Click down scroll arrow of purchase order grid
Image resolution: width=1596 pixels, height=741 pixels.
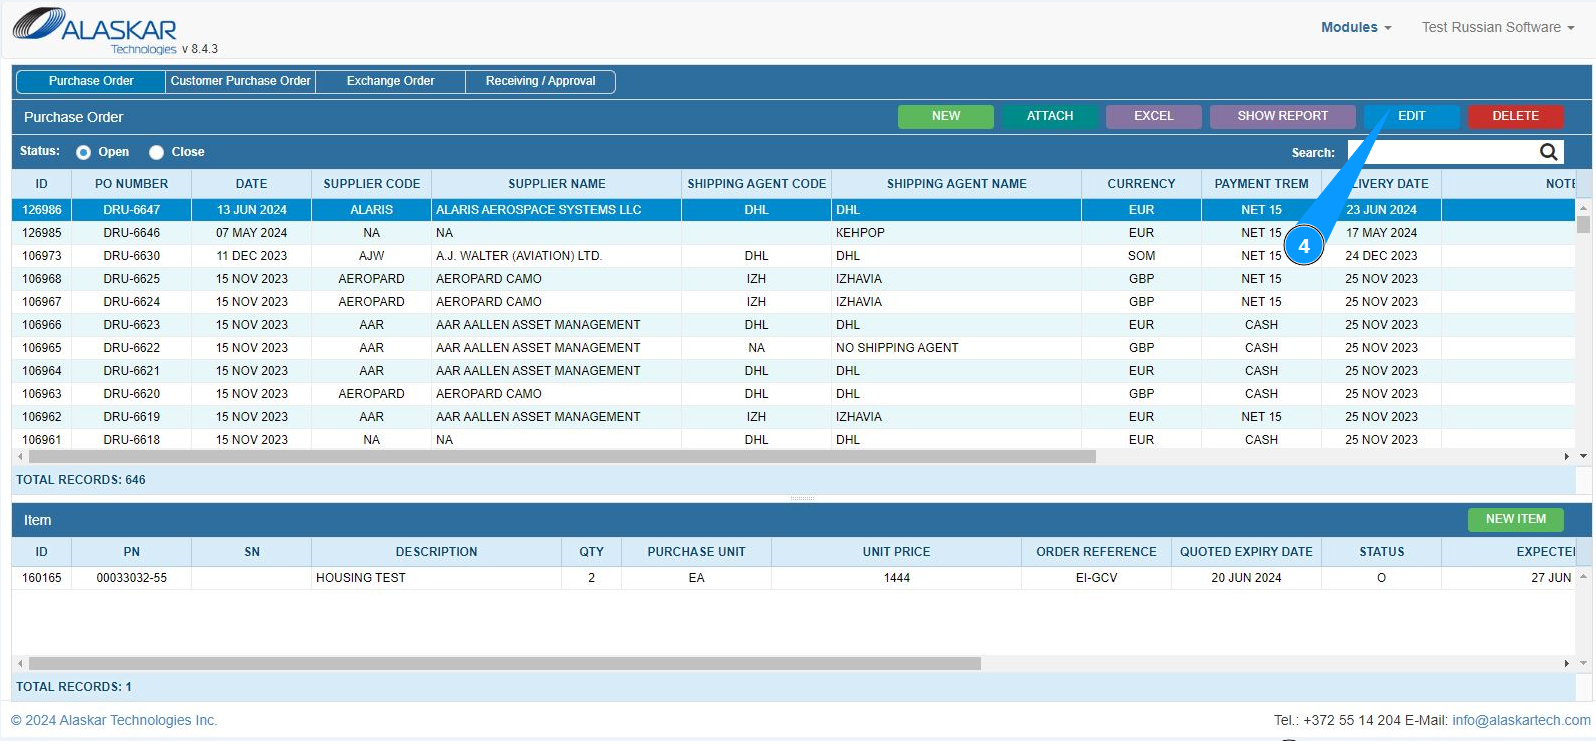1583,456
